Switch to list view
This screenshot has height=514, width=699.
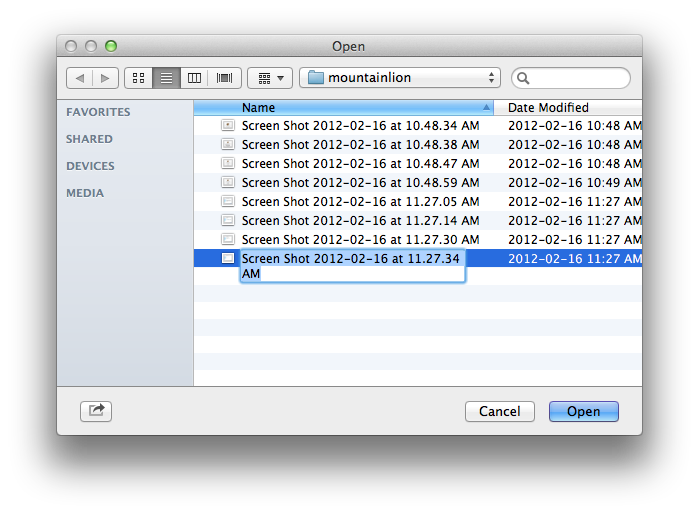tap(166, 78)
